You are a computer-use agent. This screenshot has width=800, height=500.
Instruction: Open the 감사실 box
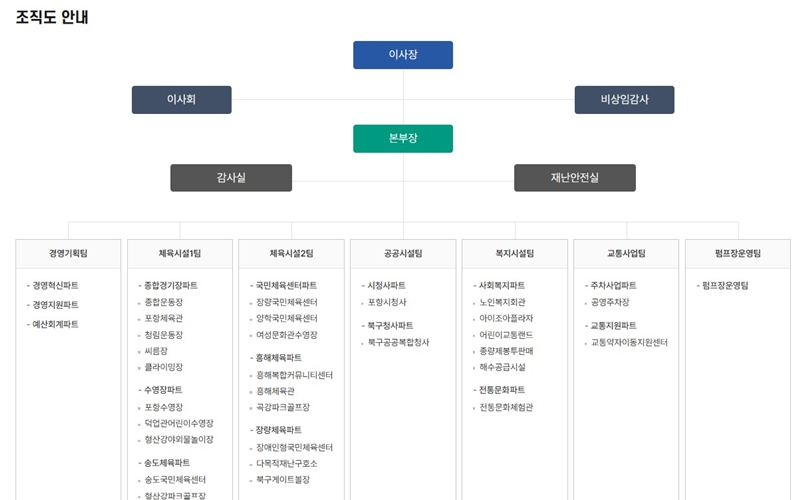pos(231,178)
